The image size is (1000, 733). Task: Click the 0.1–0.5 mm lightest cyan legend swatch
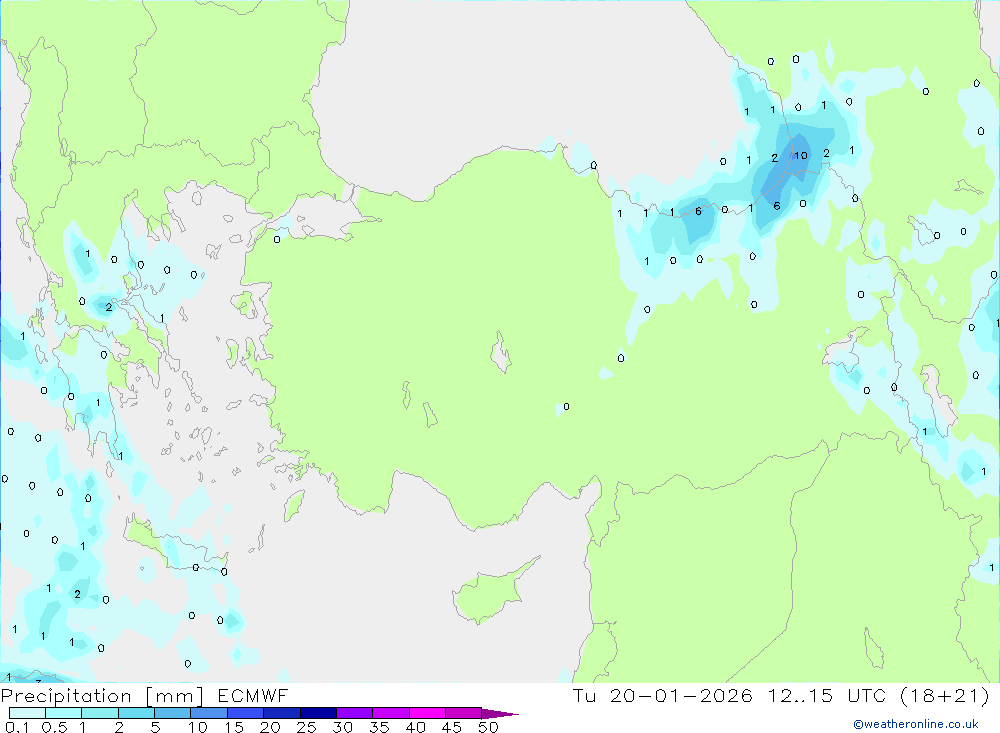[x=27, y=713]
